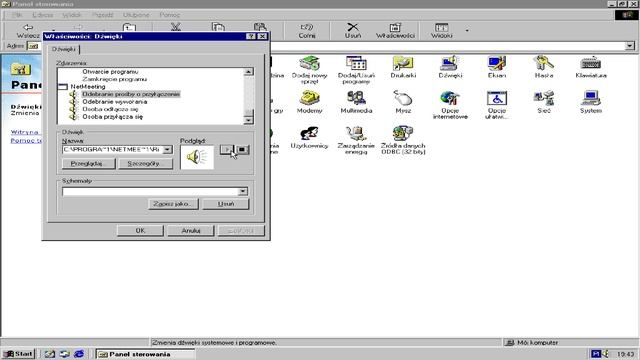Click the Pl keyboard language indicator
The width and height of the screenshot is (640, 360).
coord(596,353)
